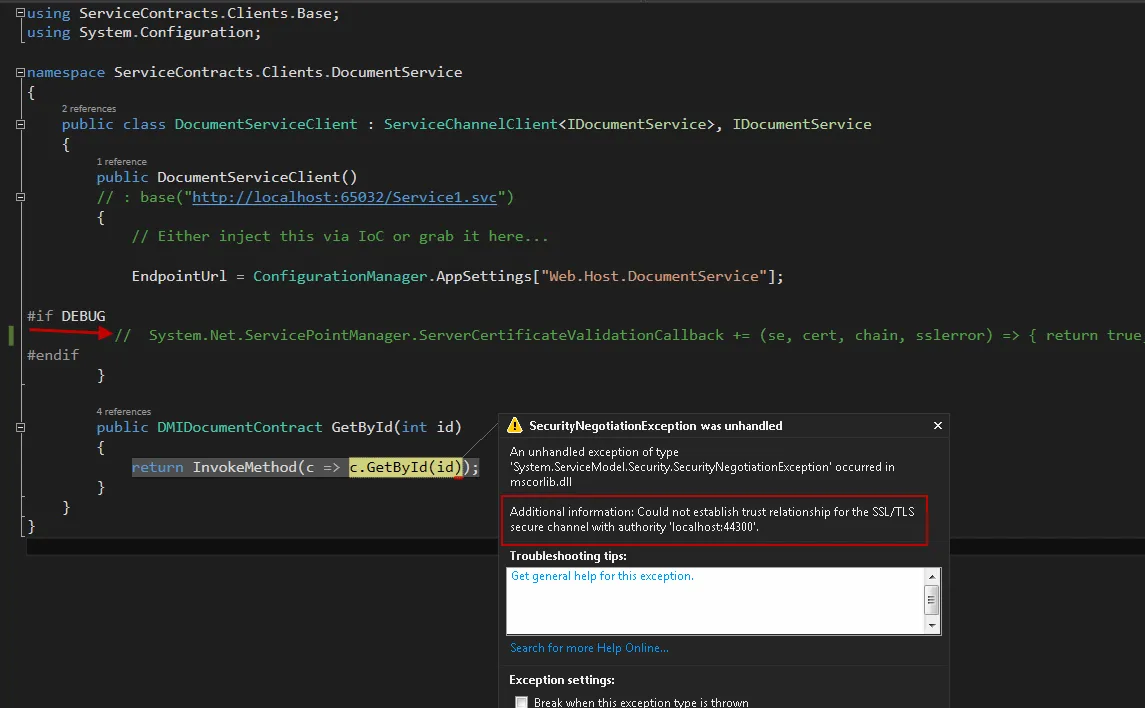This screenshot has height=708, width=1145.
Task: Collapse the DocumentServiceClient class block
Action: click(20, 124)
